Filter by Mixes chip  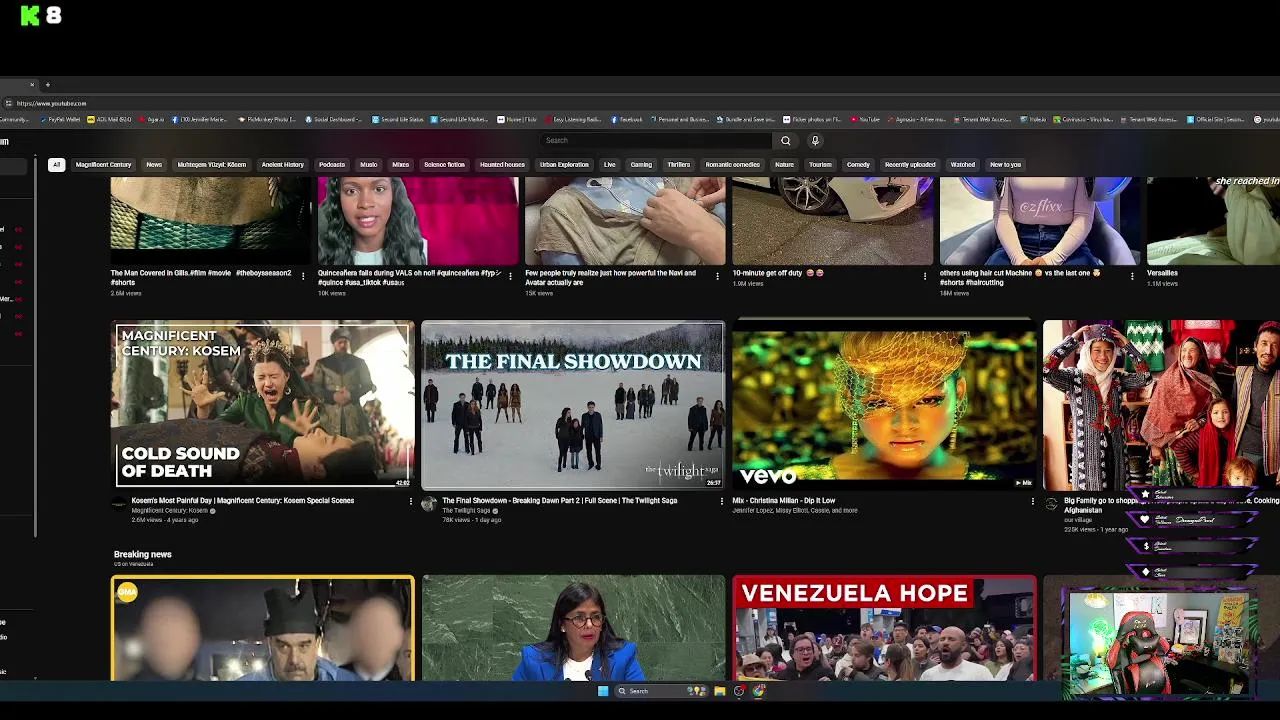[x=400, y=165]
